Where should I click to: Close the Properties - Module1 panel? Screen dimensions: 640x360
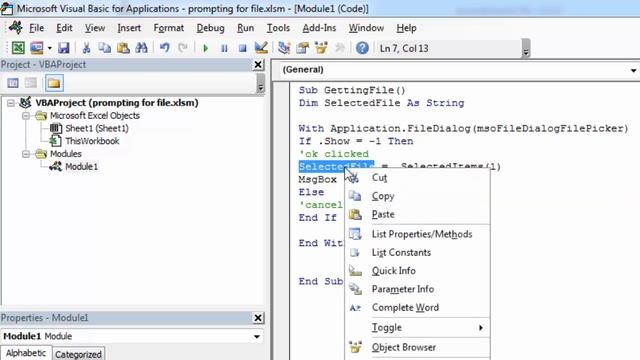pos(258,318)
